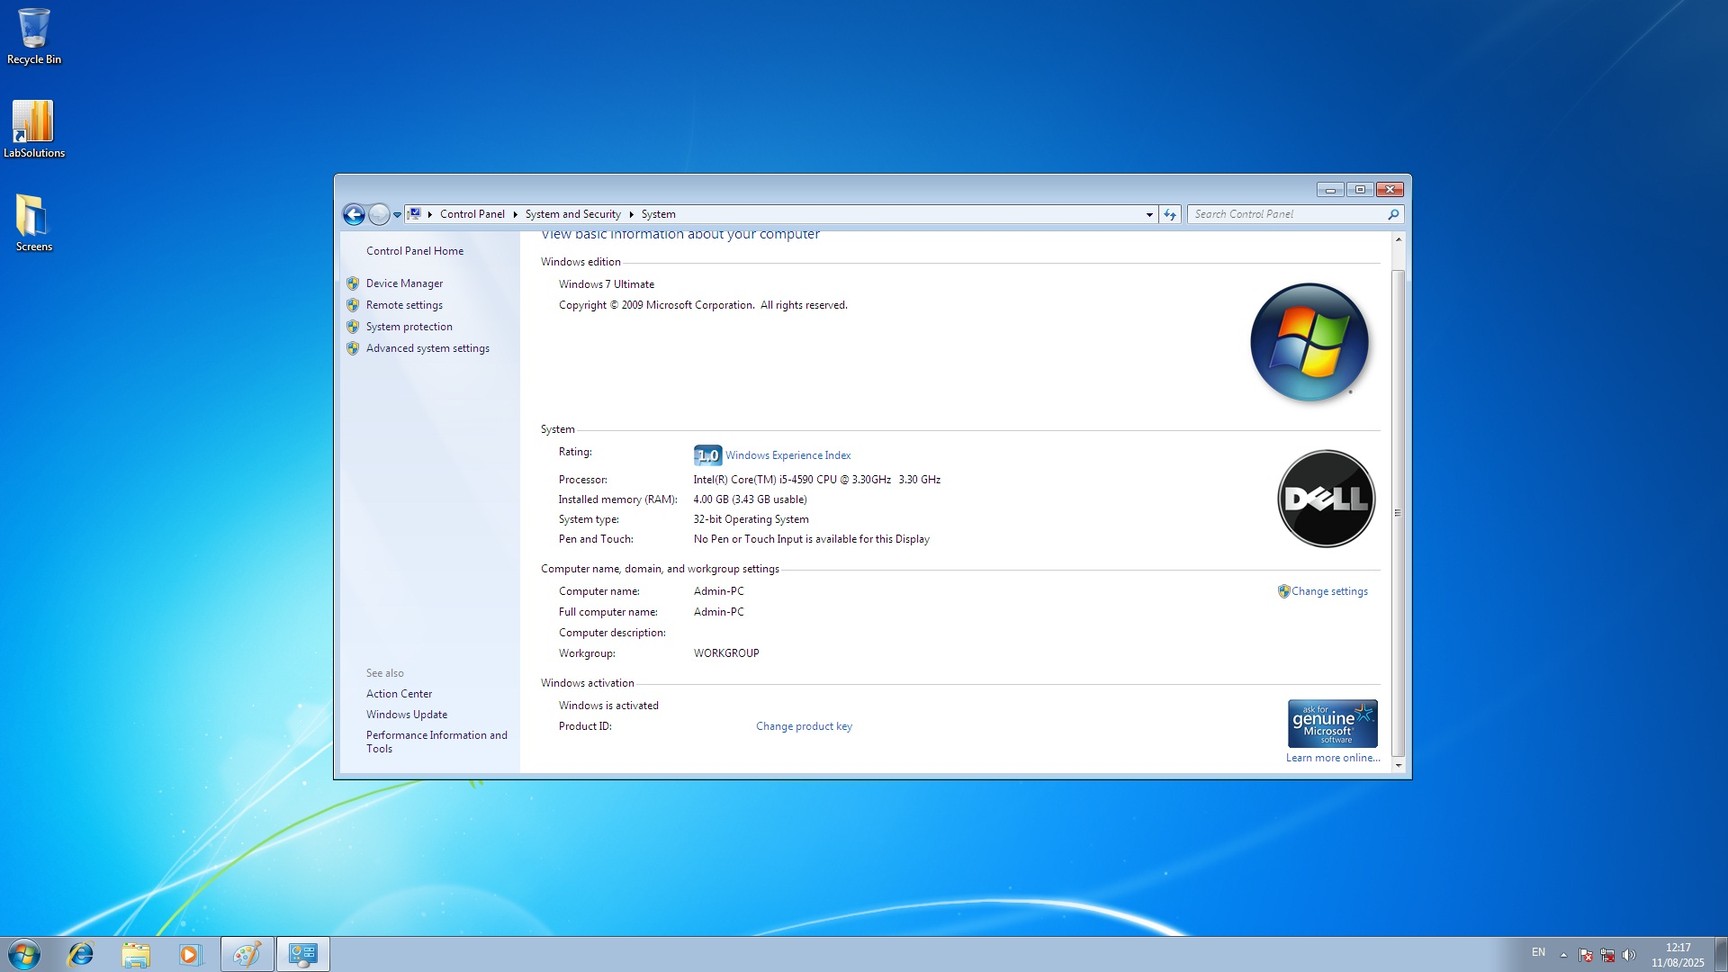Click shield icon next to Change settings
The width and height of the screenshot is (1728, 972).
coord(1284,591)
